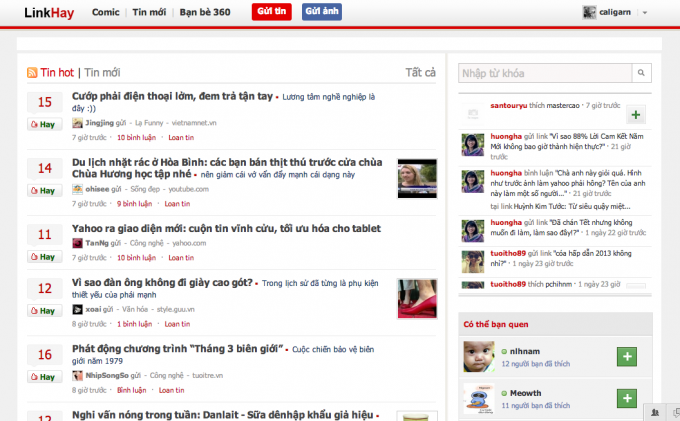Vote Hay on high heels story

point(44,311)
